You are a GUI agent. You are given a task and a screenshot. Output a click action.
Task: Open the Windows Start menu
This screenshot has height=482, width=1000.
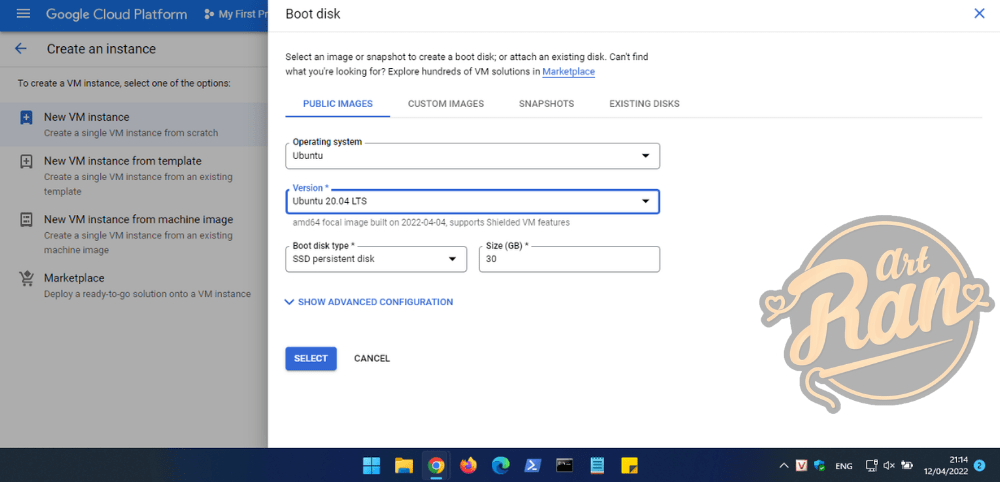371,465
